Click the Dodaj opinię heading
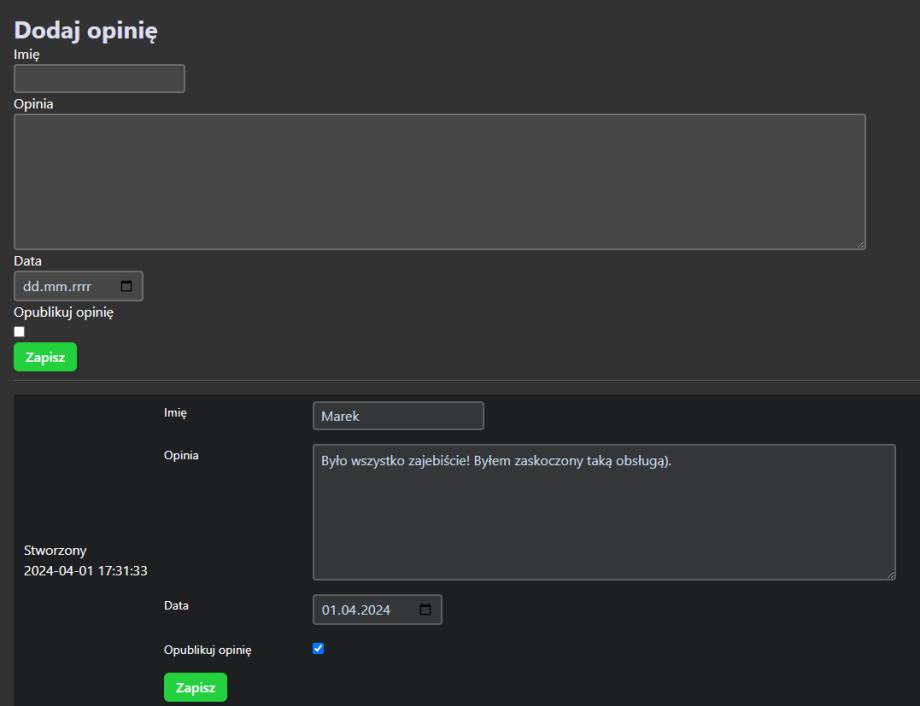This screenshot has width=920, height=706. click(86, 31)
